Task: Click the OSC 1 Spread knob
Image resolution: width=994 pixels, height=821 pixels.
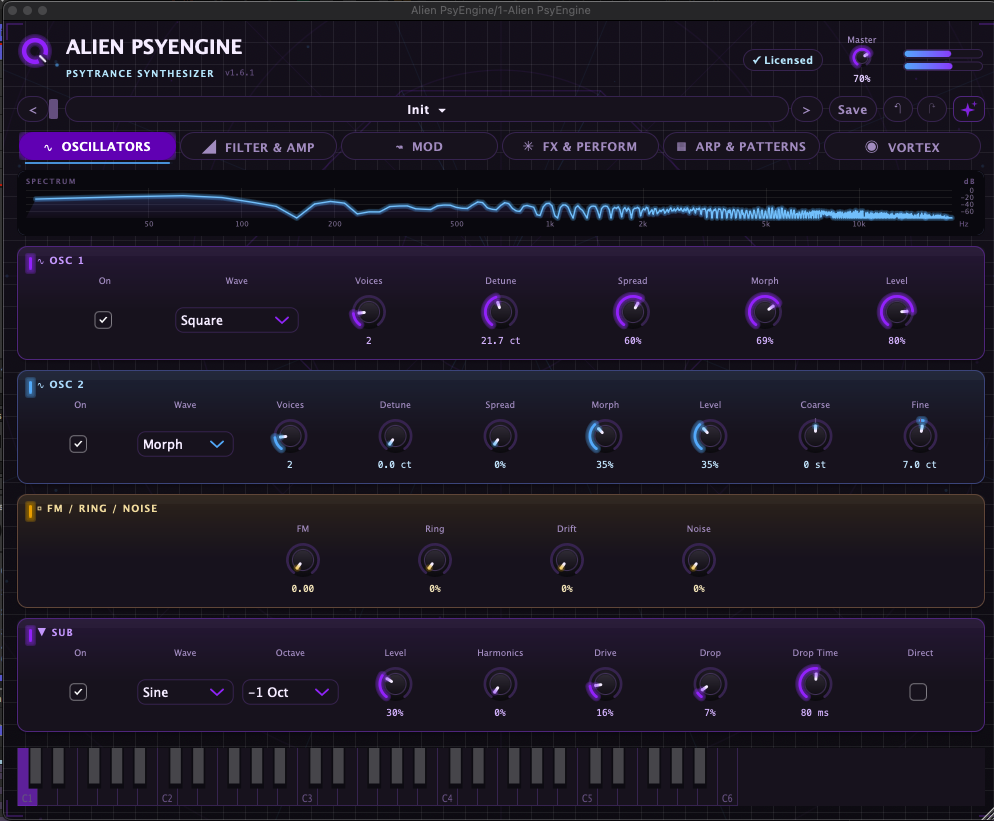Action: 632,312
